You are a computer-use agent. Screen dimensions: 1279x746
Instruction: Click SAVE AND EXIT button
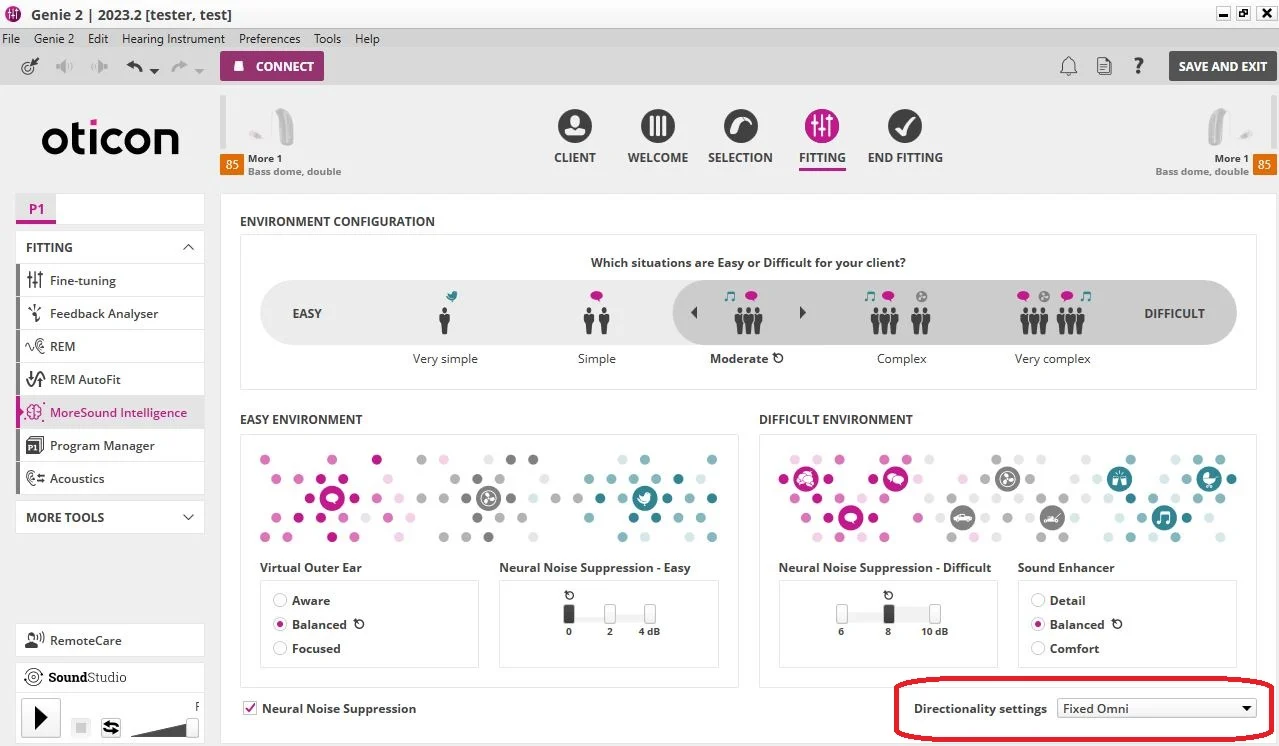1223,66
